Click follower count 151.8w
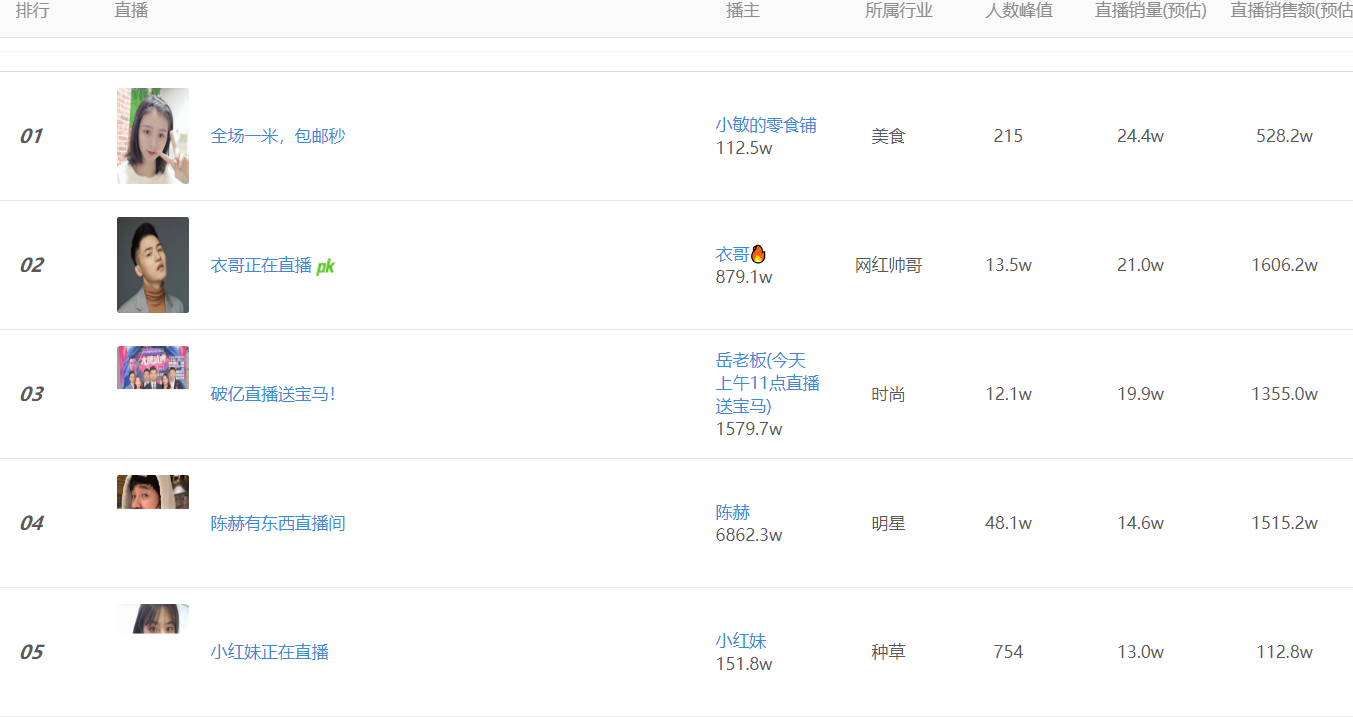This screenshot has height=717, width=1353. pos(744,664)
